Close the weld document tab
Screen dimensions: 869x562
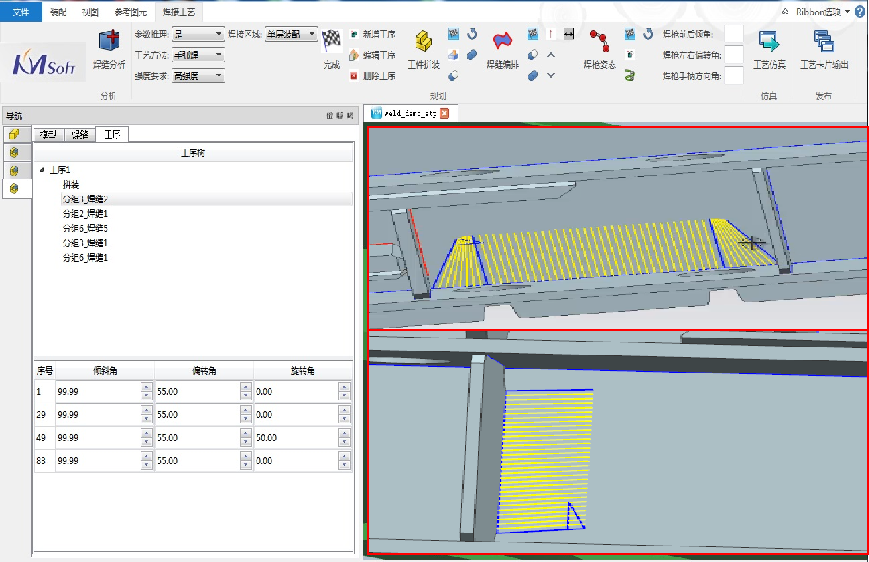(x=444, y=113)
